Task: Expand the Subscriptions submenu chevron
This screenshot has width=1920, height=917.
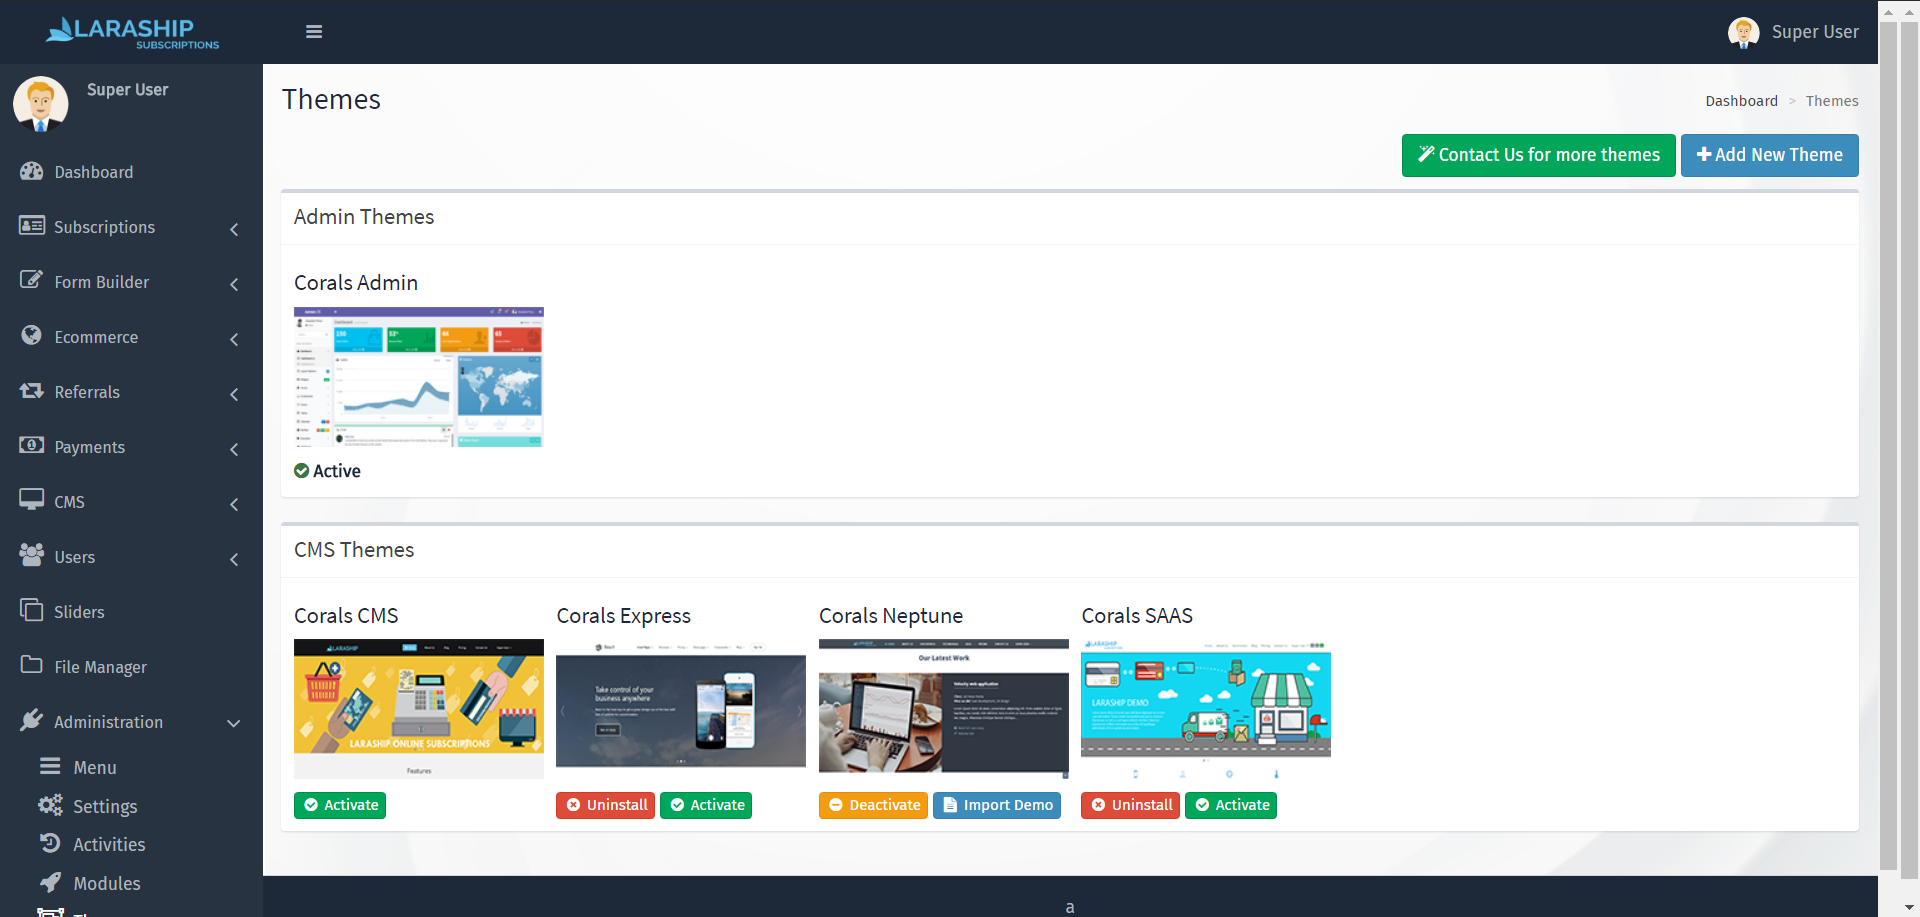Action: (x=234, y=229)
